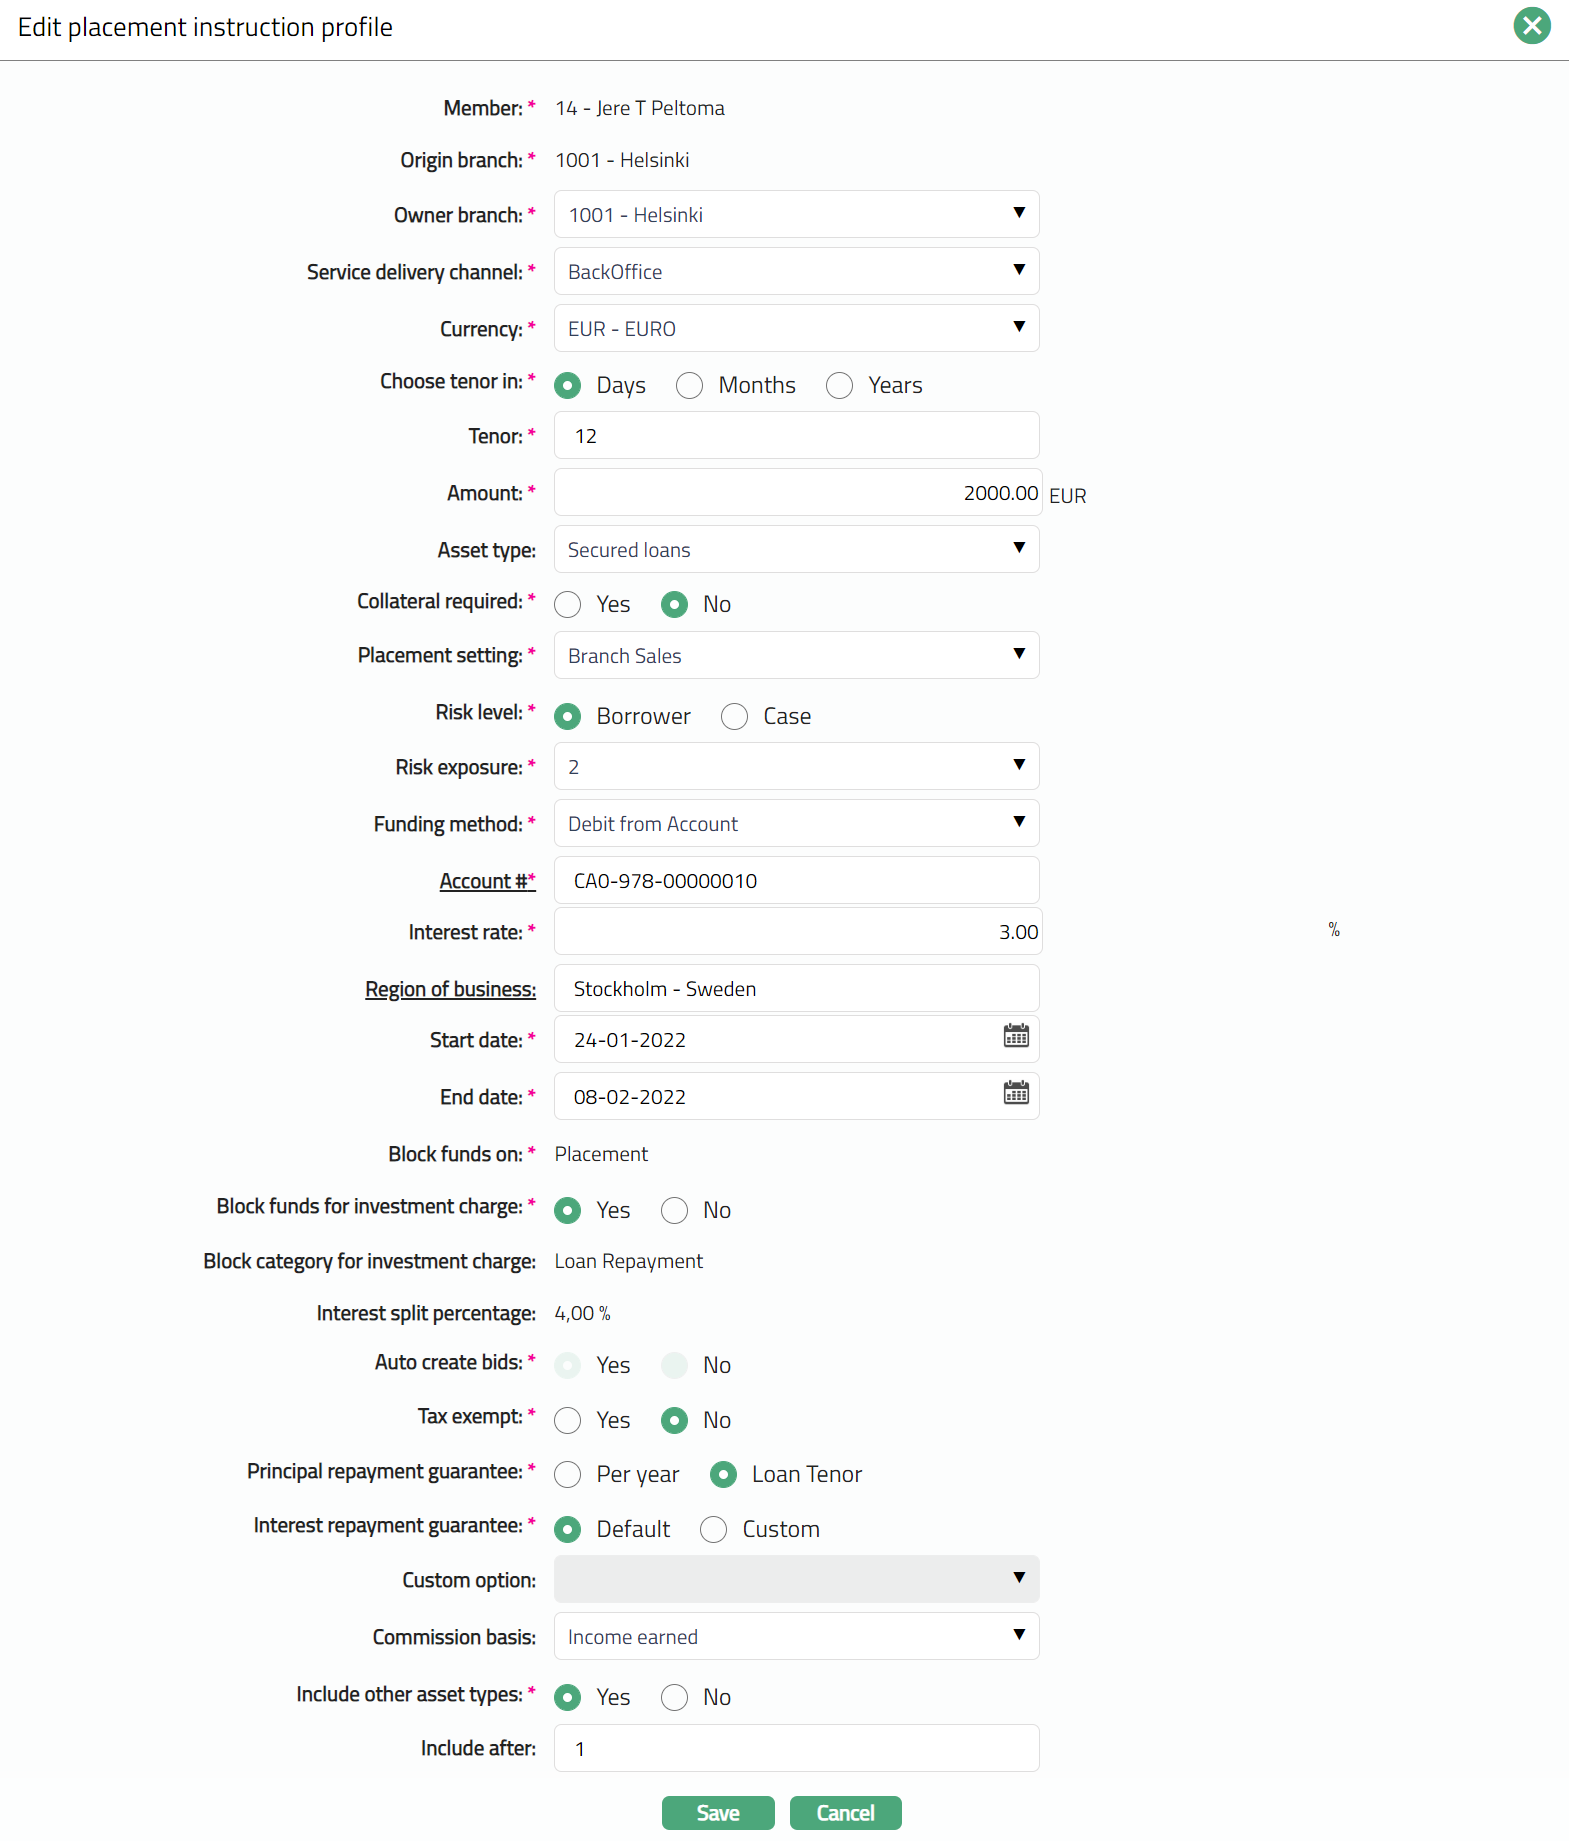Open the Start date calendar picker
This screenshot has width=1569, height=1841.
[x=1016, y=1036]
